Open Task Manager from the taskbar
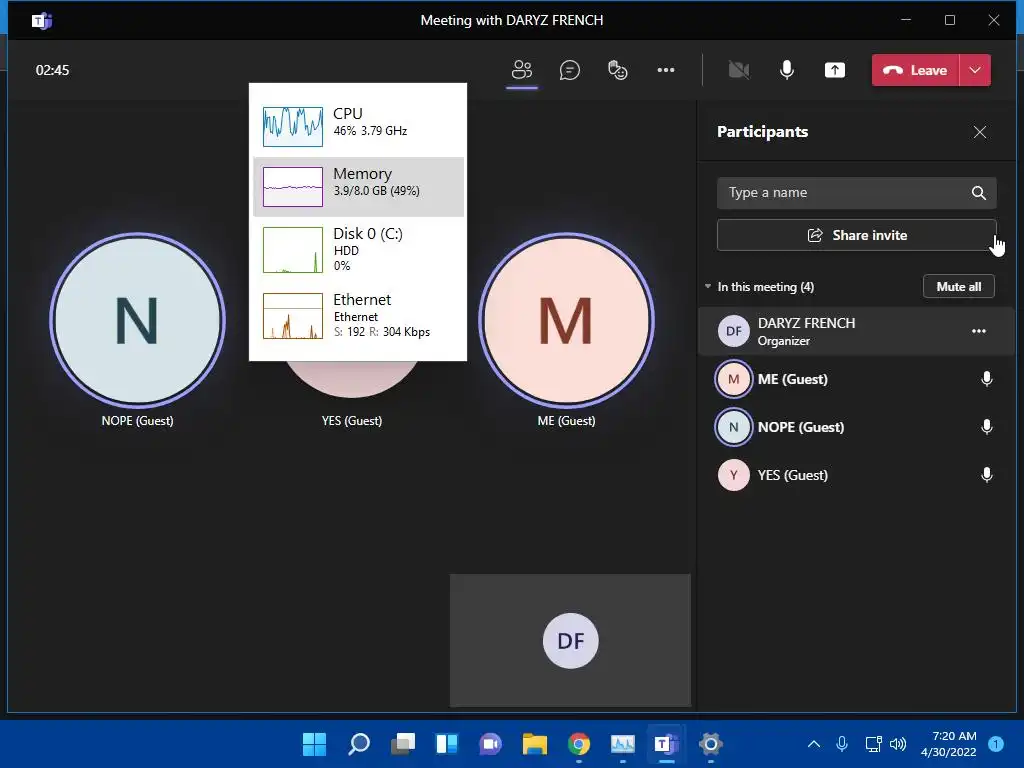 tap(622, 744)
